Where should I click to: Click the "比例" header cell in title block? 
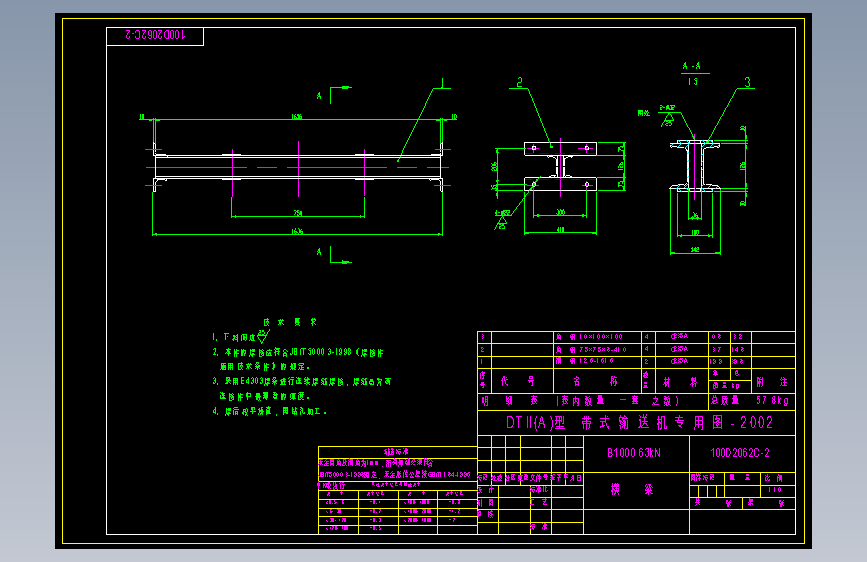(774, 477)
